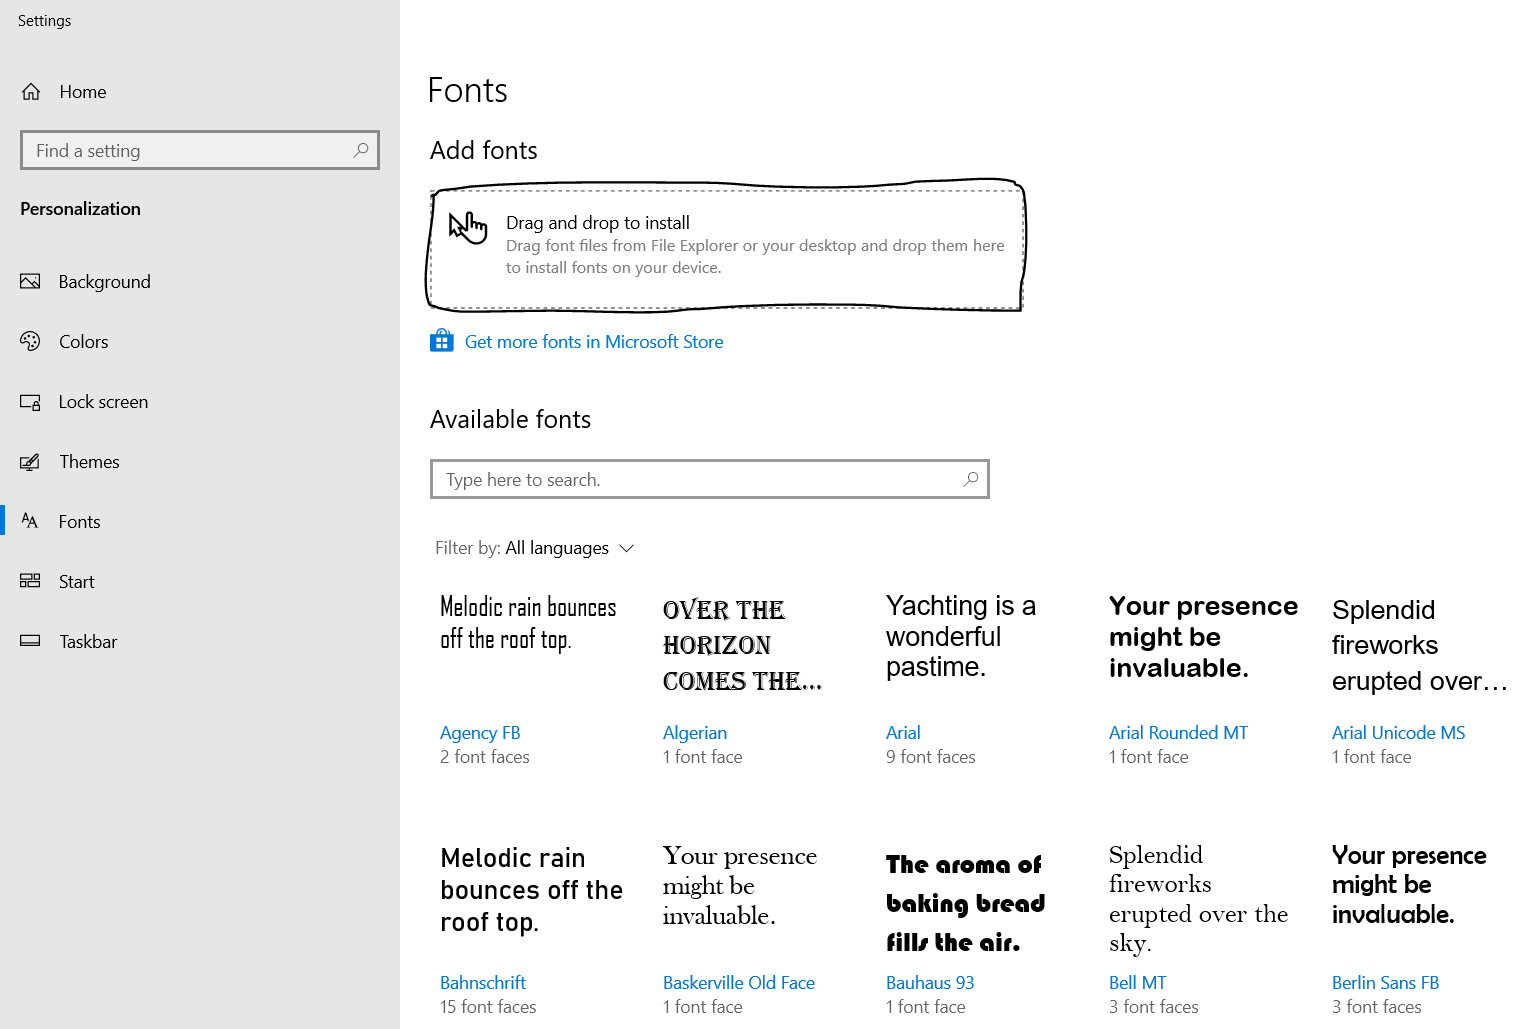Click the Lock screen padlock icon

[x=31, y=401]
